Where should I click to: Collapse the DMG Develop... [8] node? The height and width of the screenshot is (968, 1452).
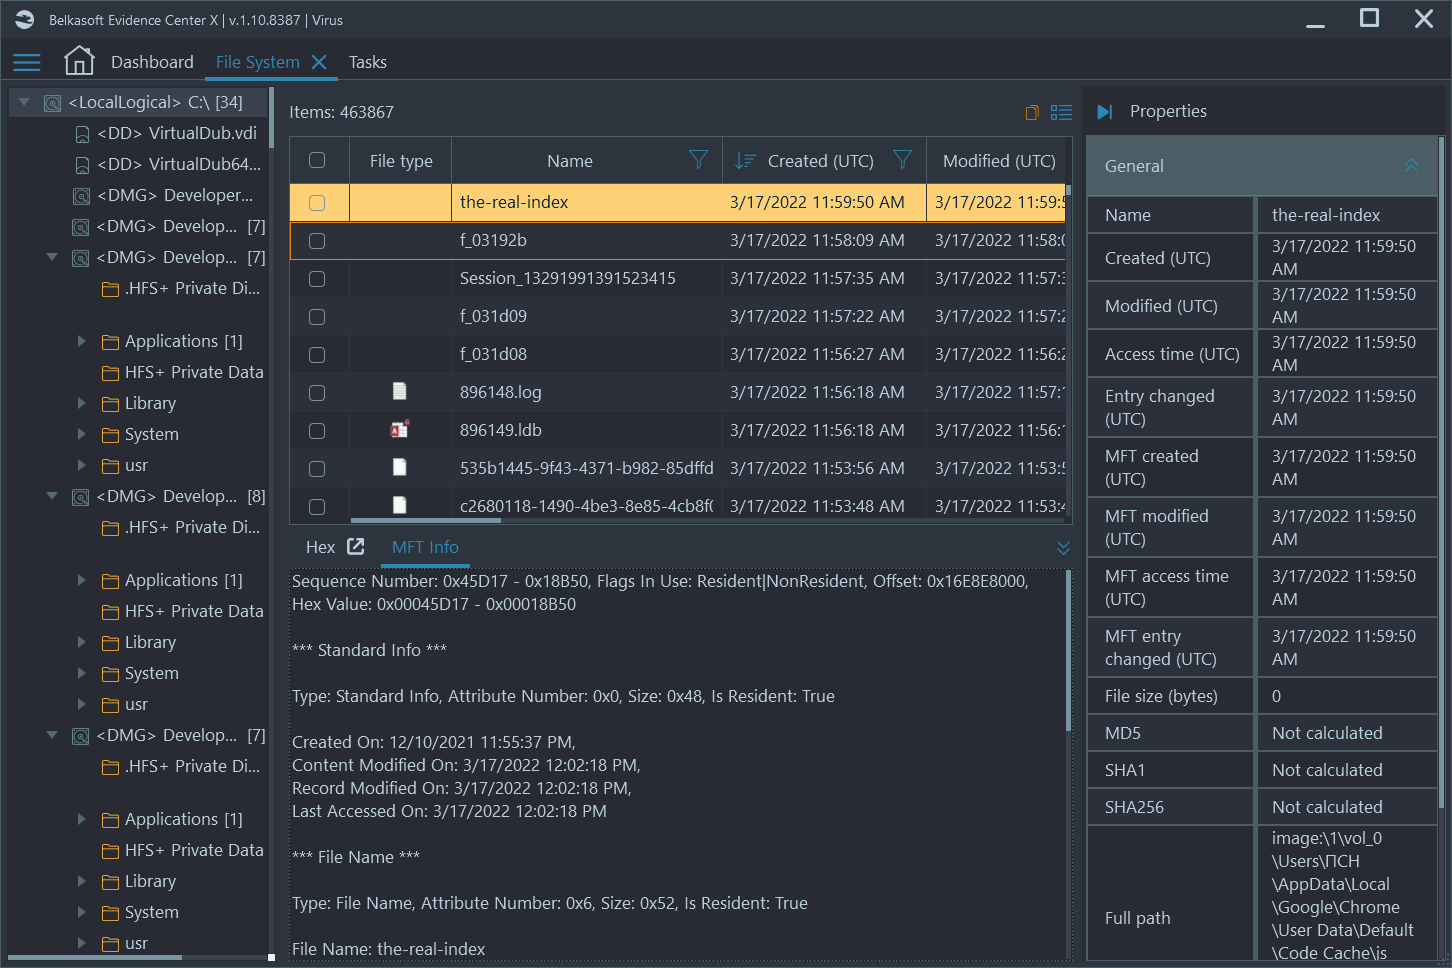coord(52,496)
